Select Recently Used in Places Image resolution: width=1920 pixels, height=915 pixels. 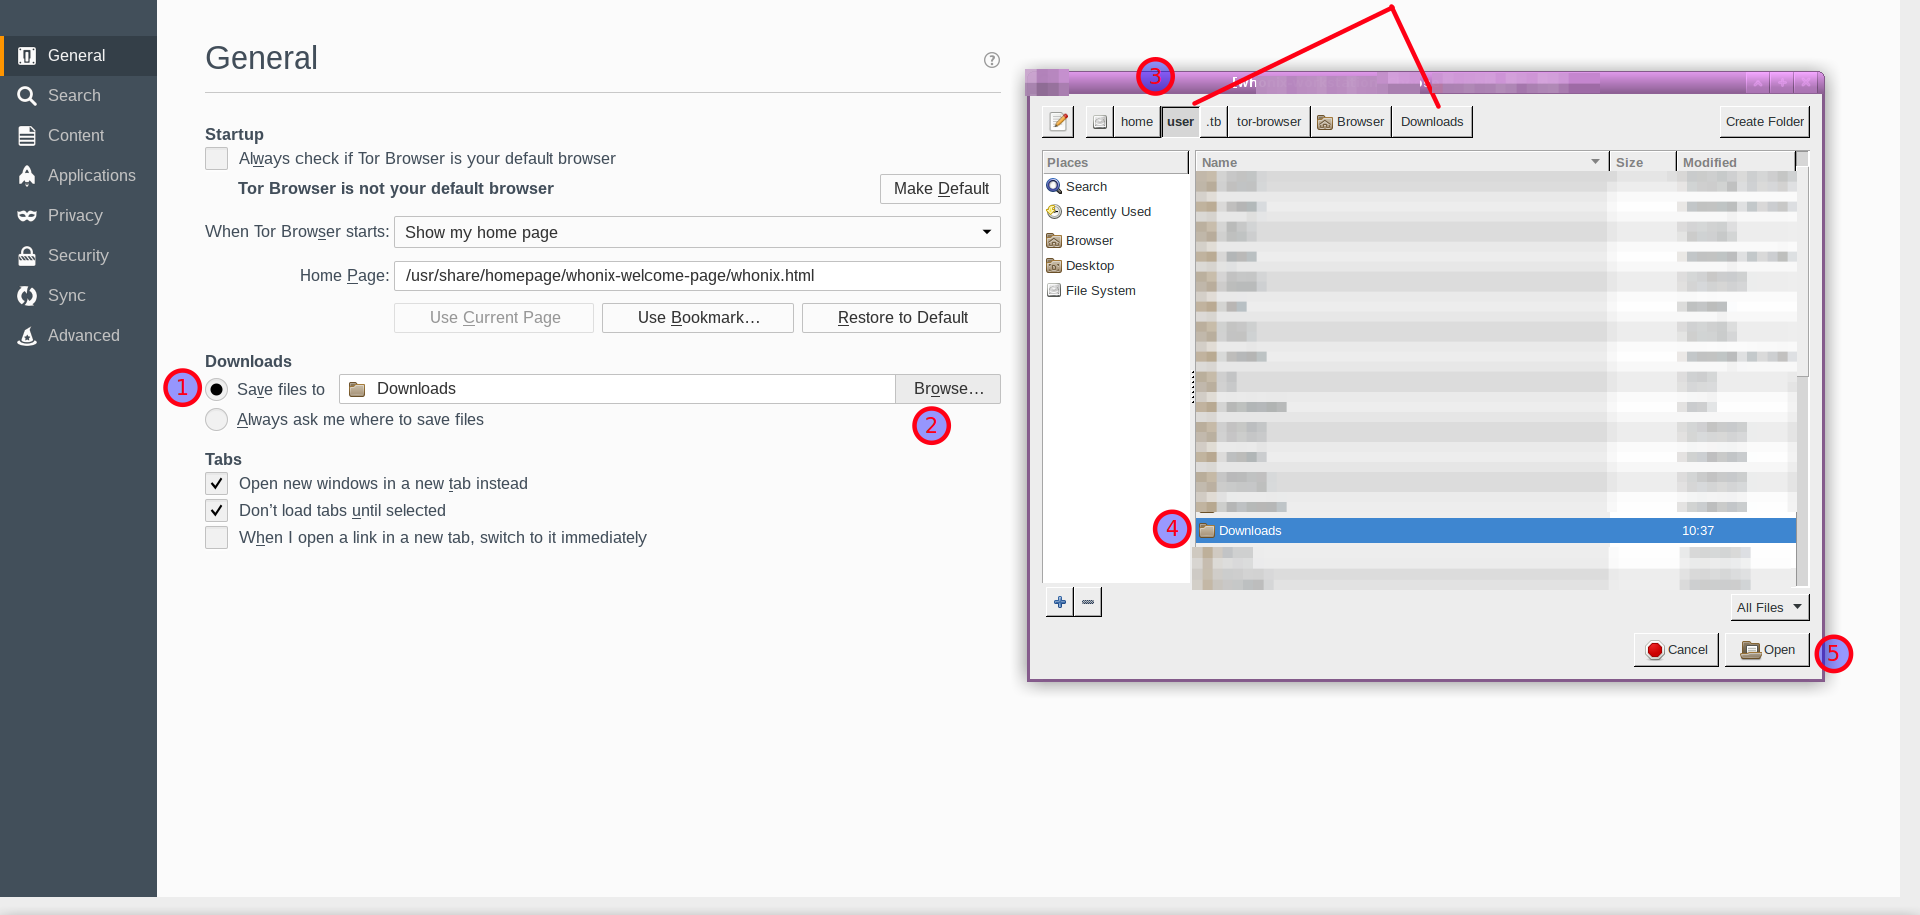click(1107, 212)
